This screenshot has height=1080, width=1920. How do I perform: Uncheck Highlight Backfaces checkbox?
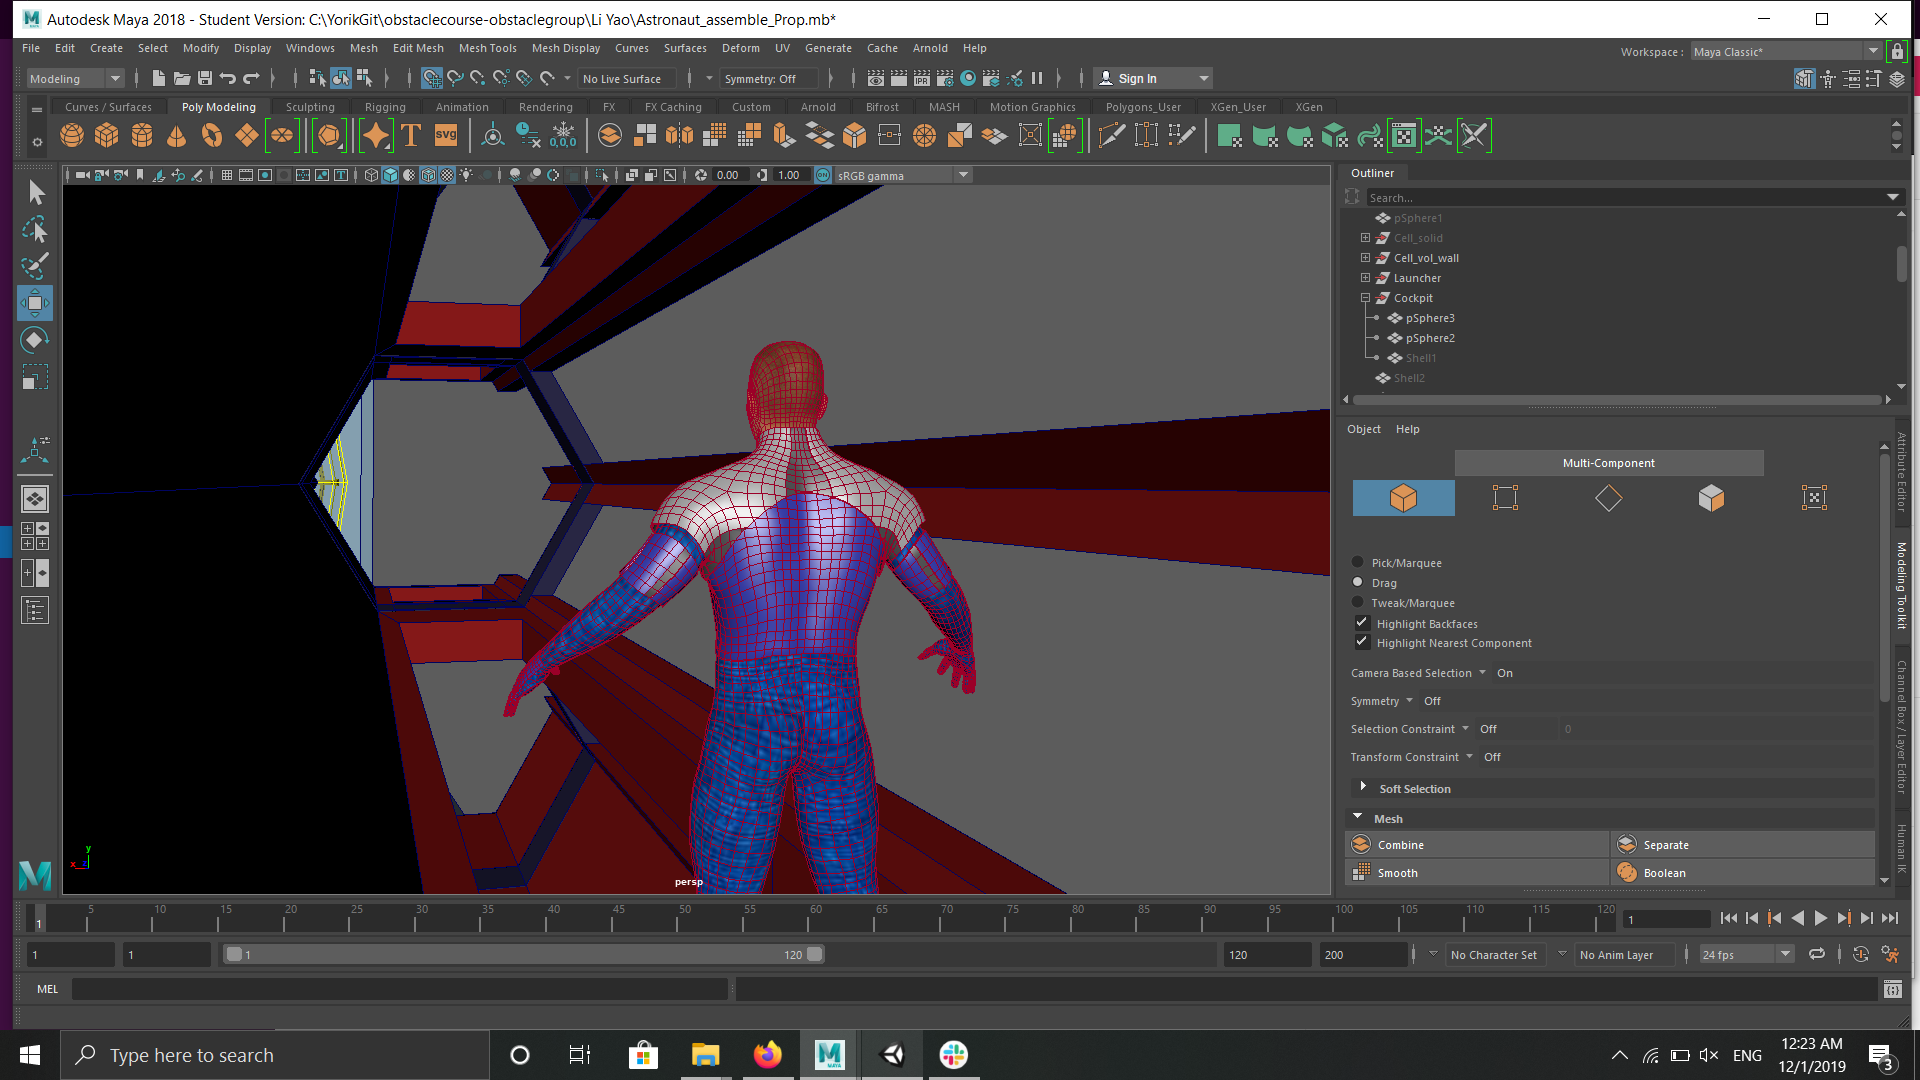pos(1361,623)
